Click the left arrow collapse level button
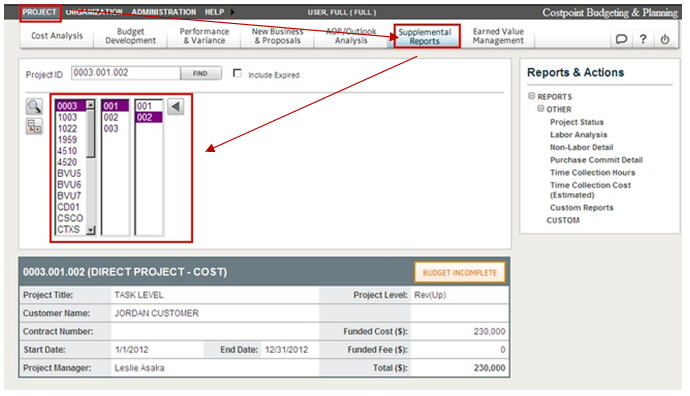Screen dimensions: 690x396 pyautogui.click(x=176, y=106)
